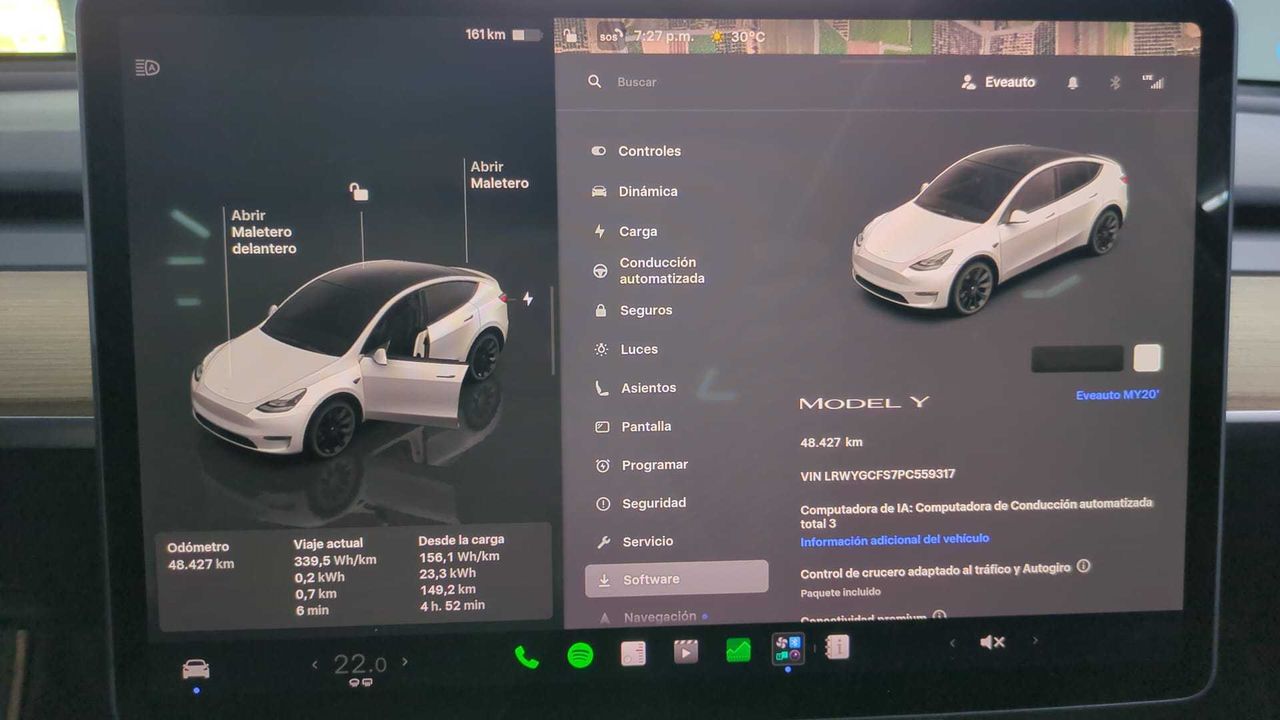Open the phone app in the bottom bar
Image resolution: width=1280 pixels, height=720 pixels.
526,656
